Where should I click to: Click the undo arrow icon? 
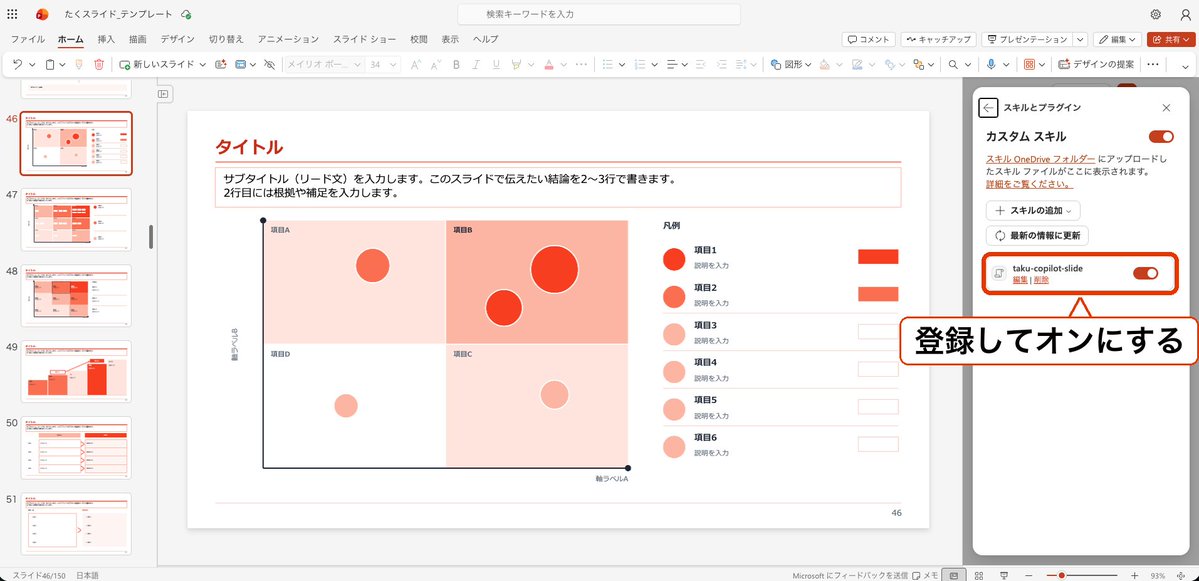pyautogui.click(x=18, y=65)
